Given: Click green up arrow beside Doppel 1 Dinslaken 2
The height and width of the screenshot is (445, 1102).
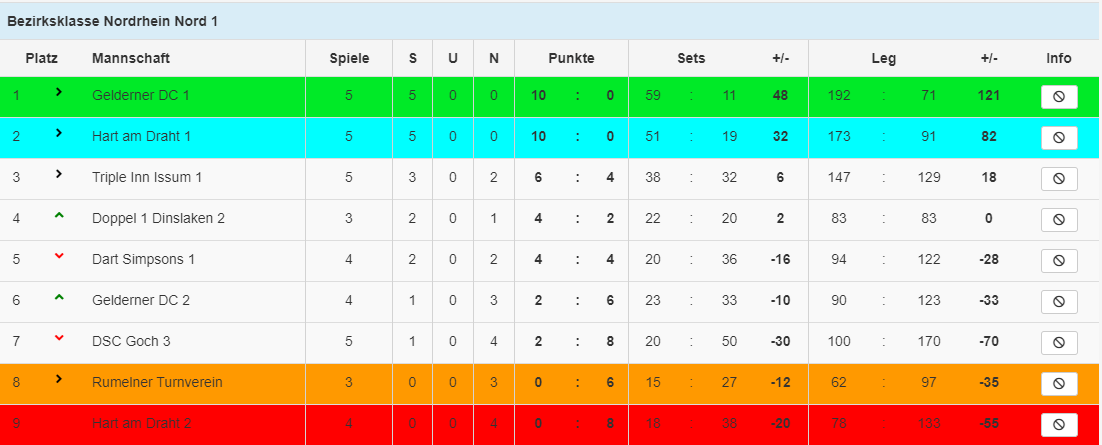Looking at the screenshot, I should 59,216.
